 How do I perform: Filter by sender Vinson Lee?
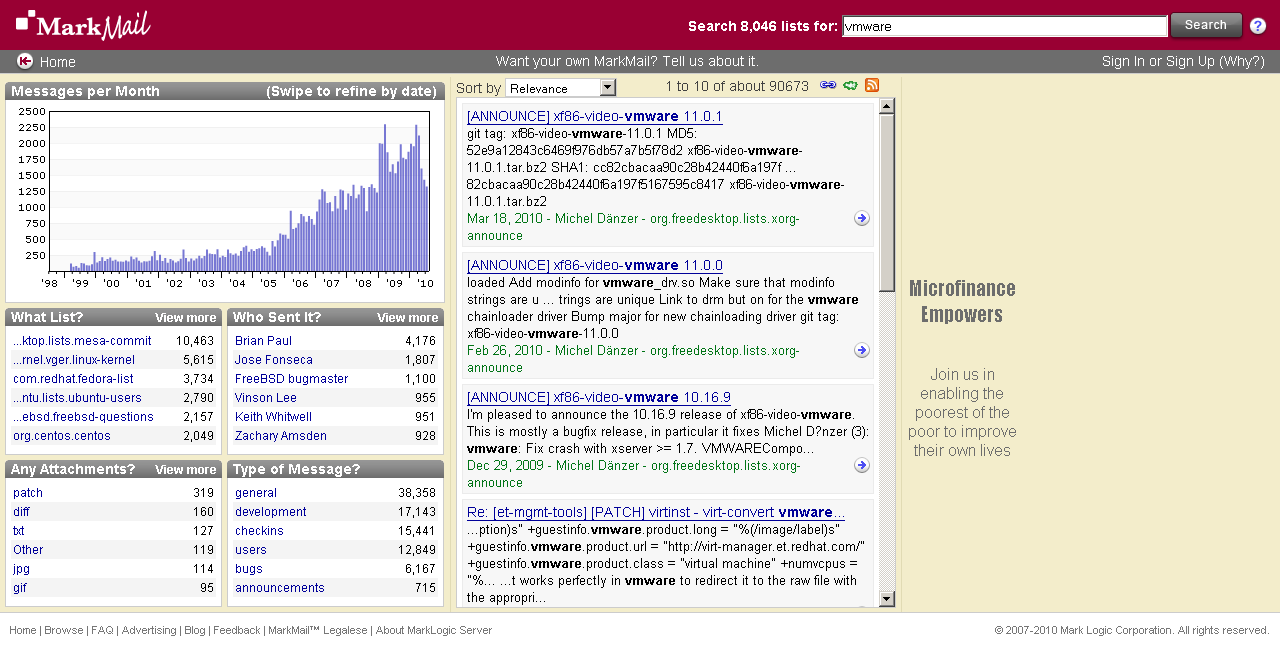[x=266, y=398]
